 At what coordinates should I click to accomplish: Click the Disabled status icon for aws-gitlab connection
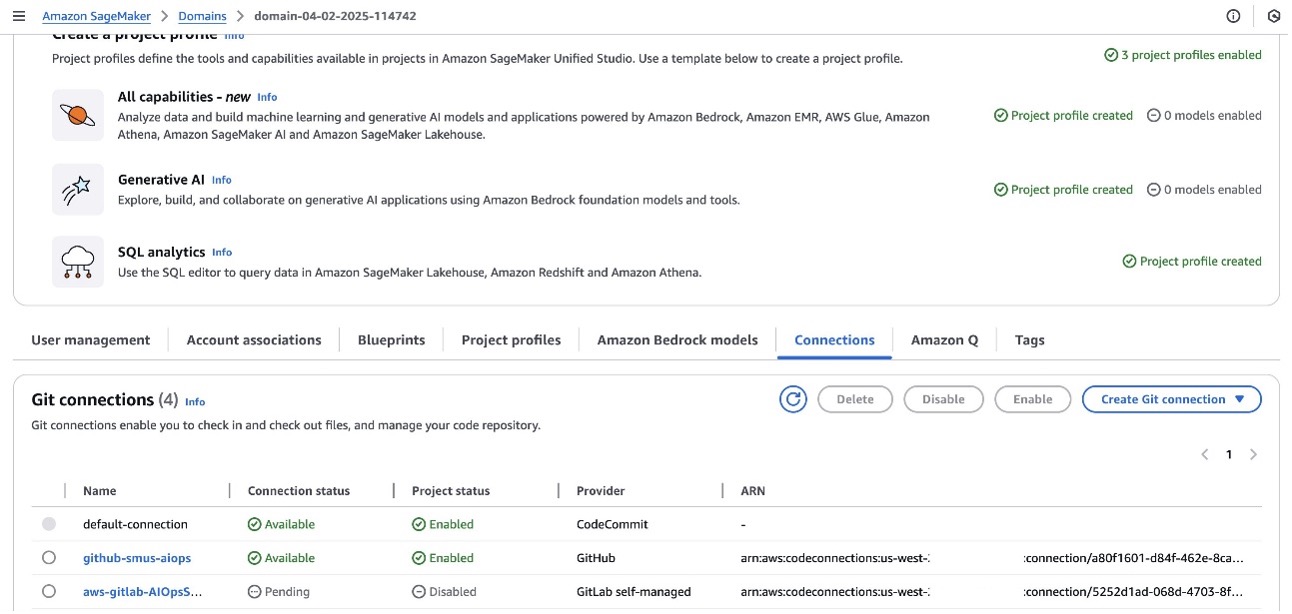[418, 592]
